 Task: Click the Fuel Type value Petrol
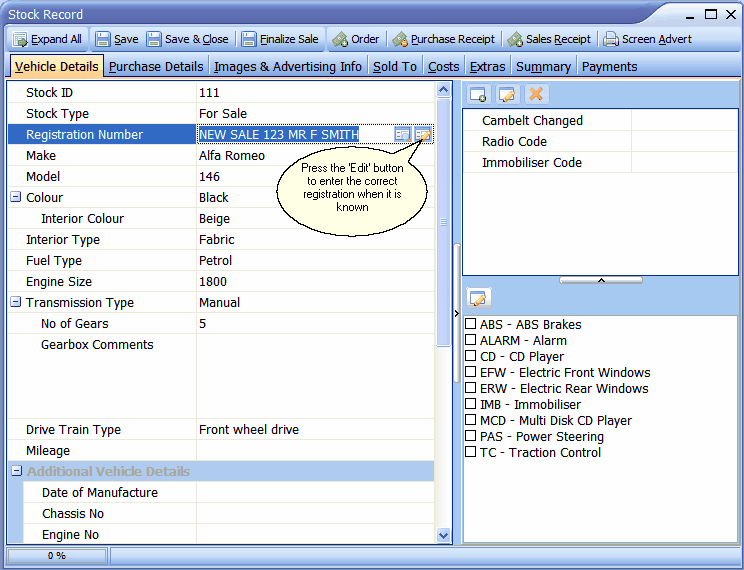(x=215, y=261)
